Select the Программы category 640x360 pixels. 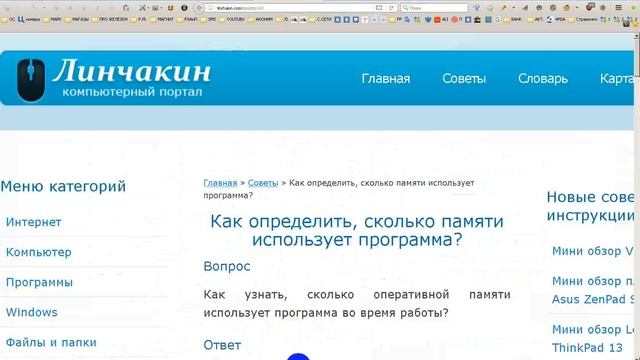39,282
